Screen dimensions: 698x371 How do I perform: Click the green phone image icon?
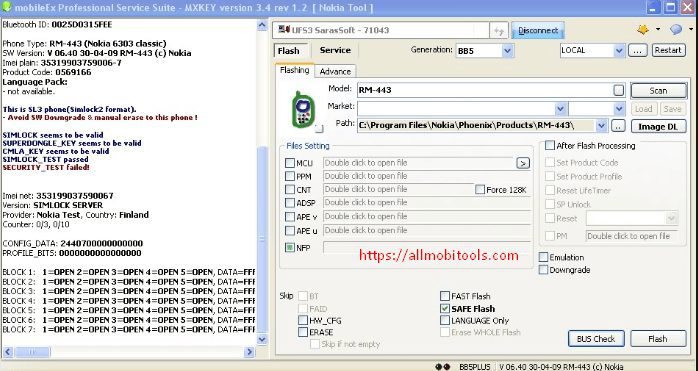coord(303,110)
